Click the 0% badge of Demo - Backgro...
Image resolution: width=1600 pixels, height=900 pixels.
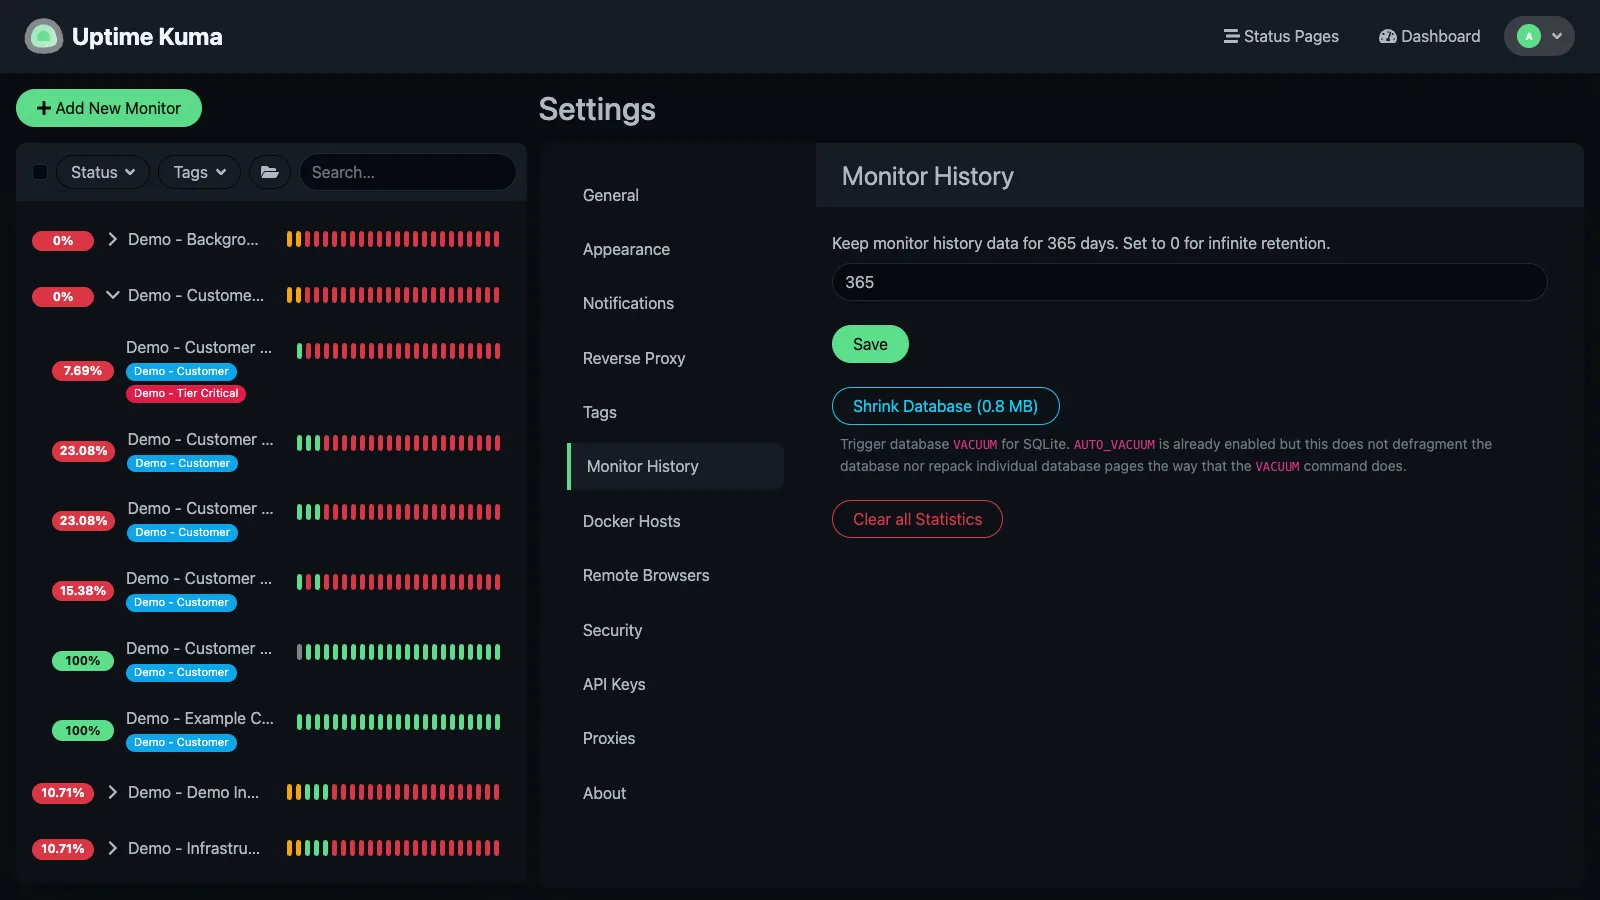click(x=63, y=241)
